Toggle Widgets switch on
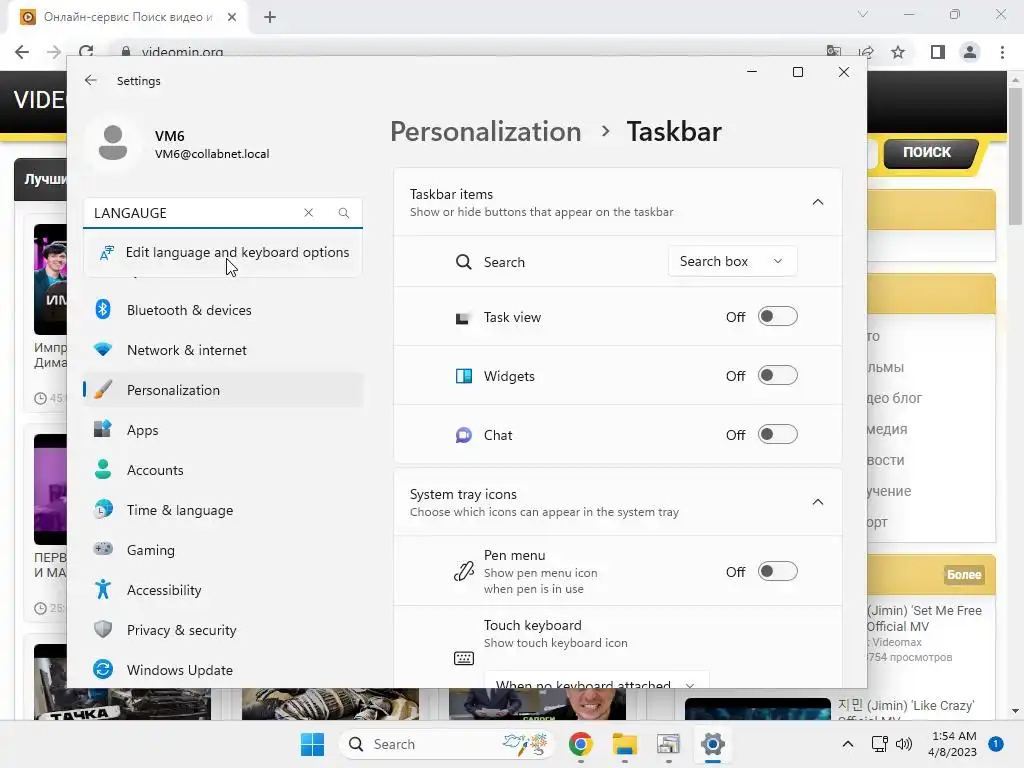 pos(777,376)
